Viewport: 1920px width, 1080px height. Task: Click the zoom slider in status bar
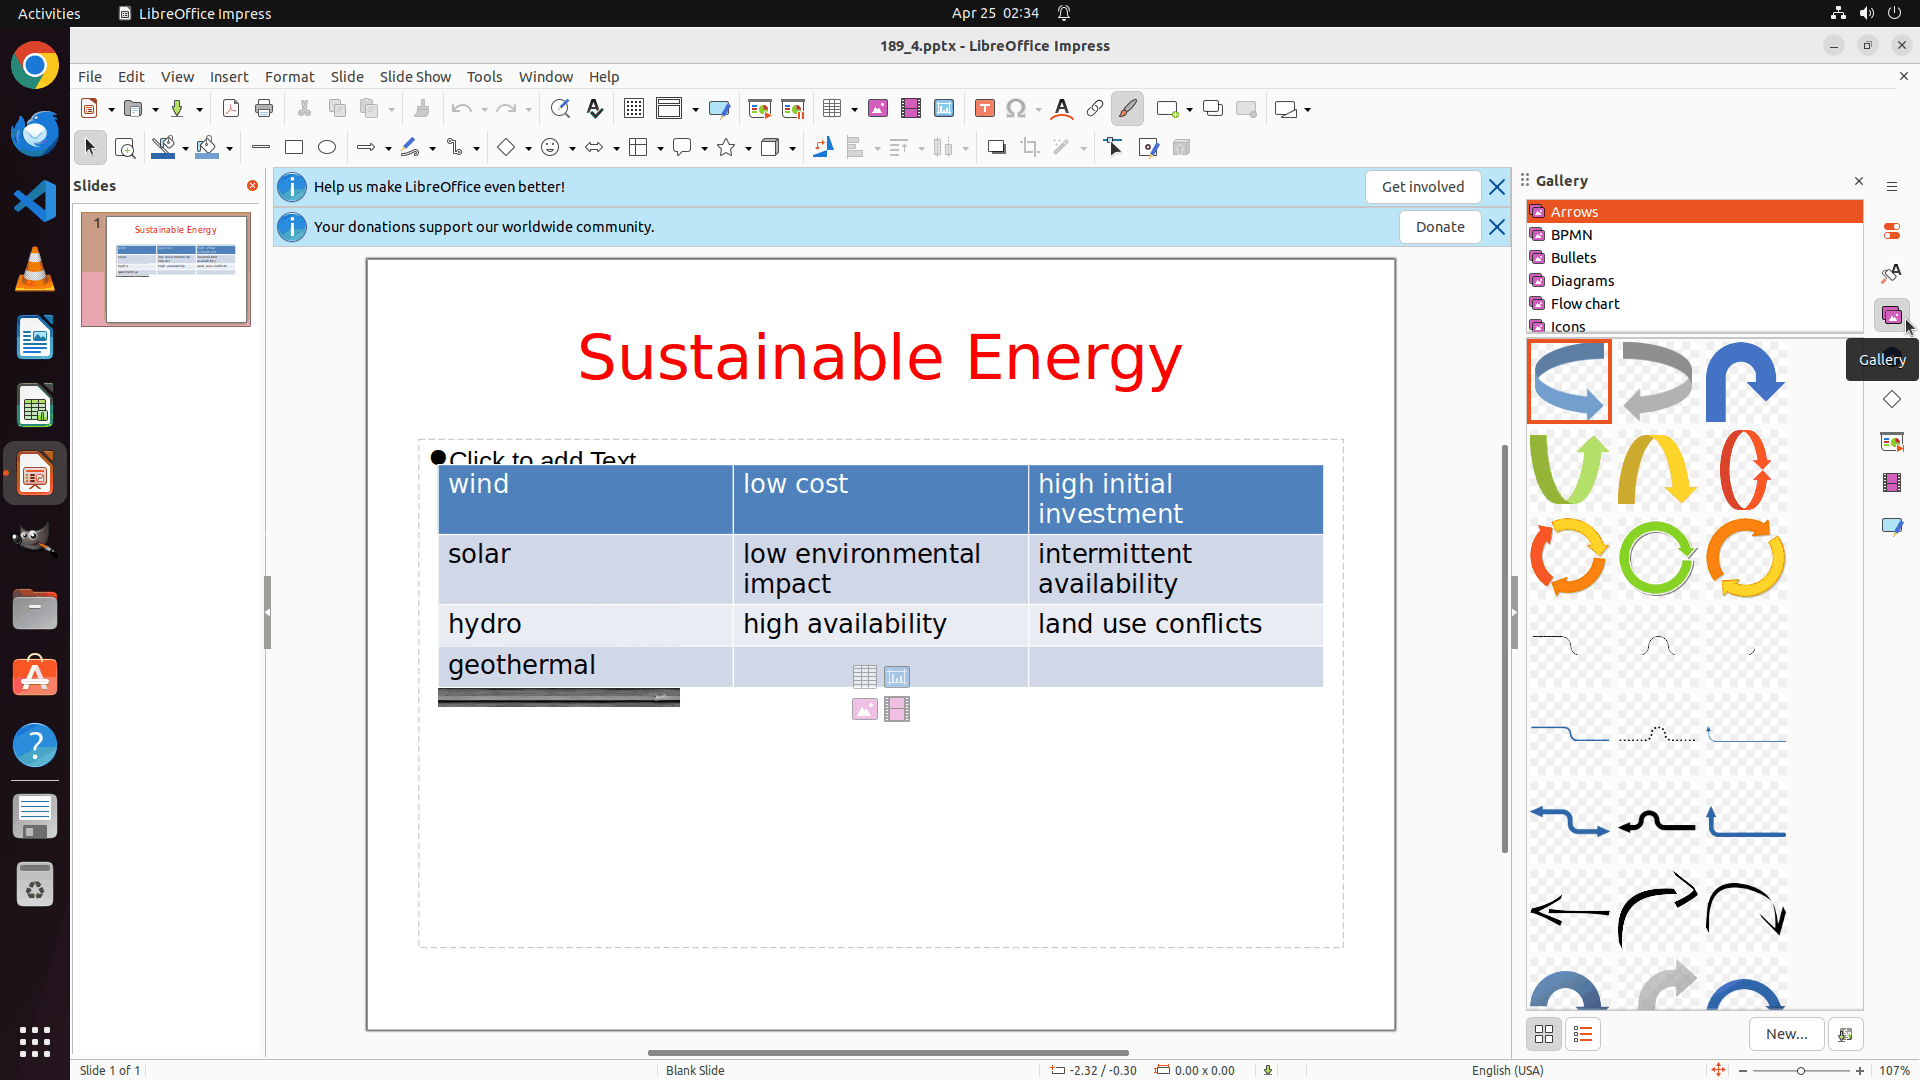click(x=1801, y=1070)
